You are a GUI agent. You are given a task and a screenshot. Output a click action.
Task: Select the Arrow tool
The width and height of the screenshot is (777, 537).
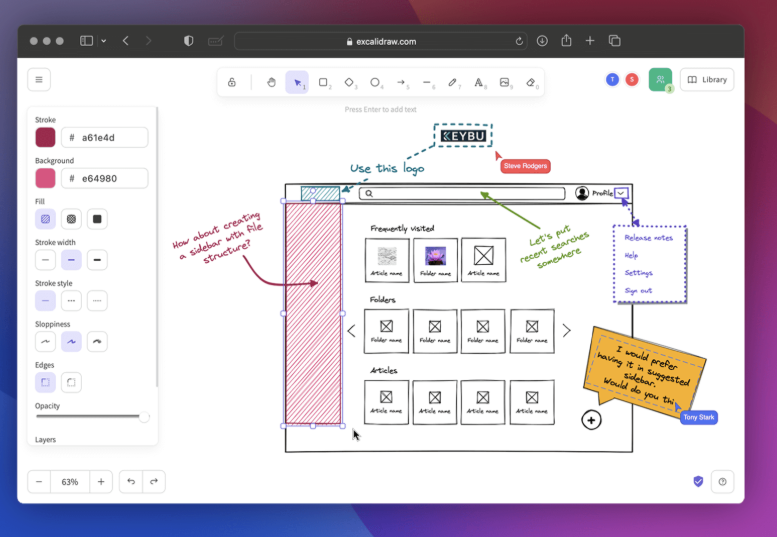click(x=401, y=82)
